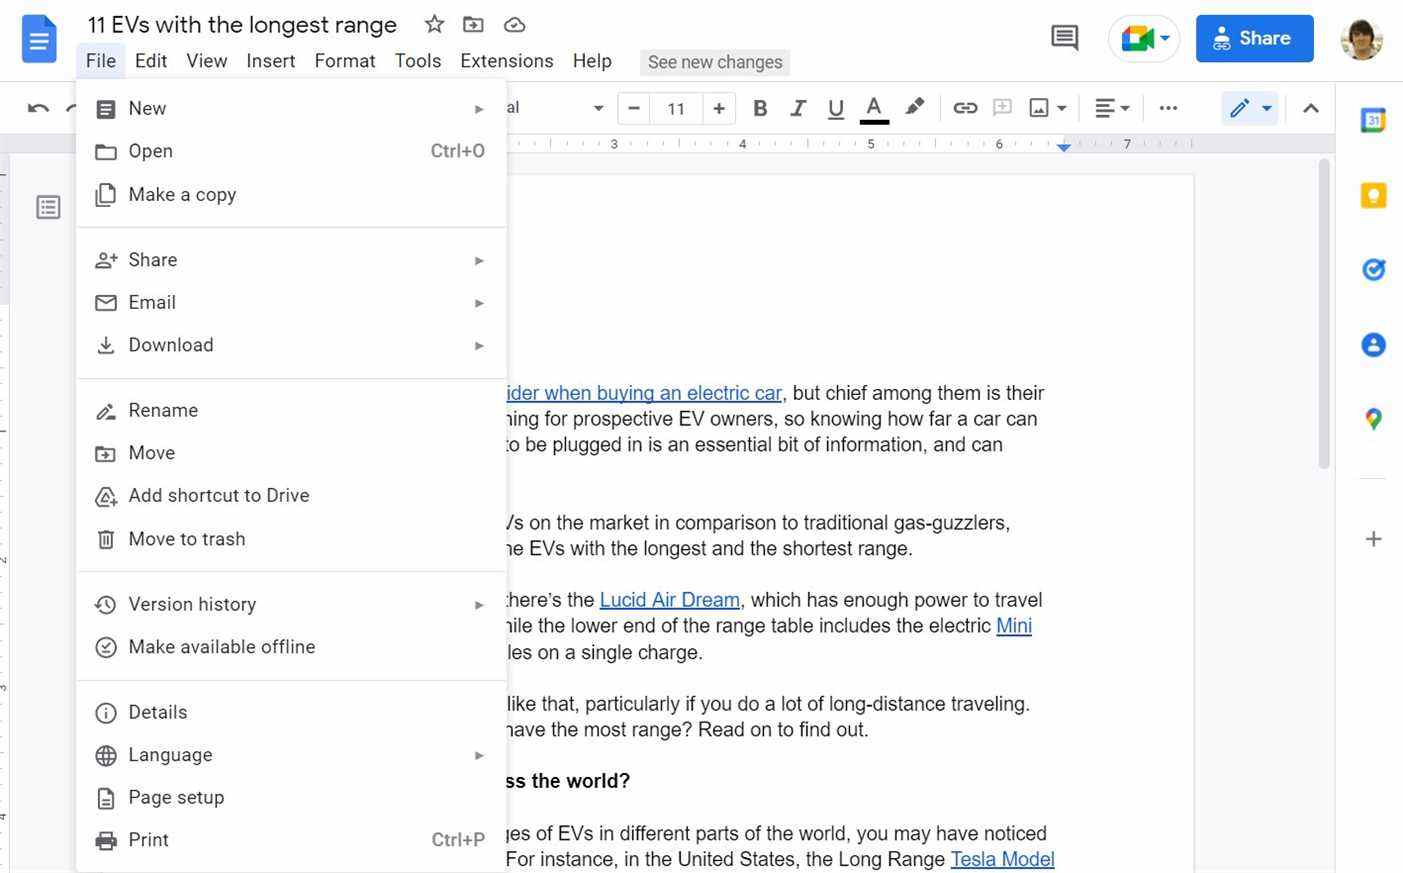Open Google Calendar side panel icon
The height and width of the screenshot is (873, 1403).
click(x=1373, y=120)
